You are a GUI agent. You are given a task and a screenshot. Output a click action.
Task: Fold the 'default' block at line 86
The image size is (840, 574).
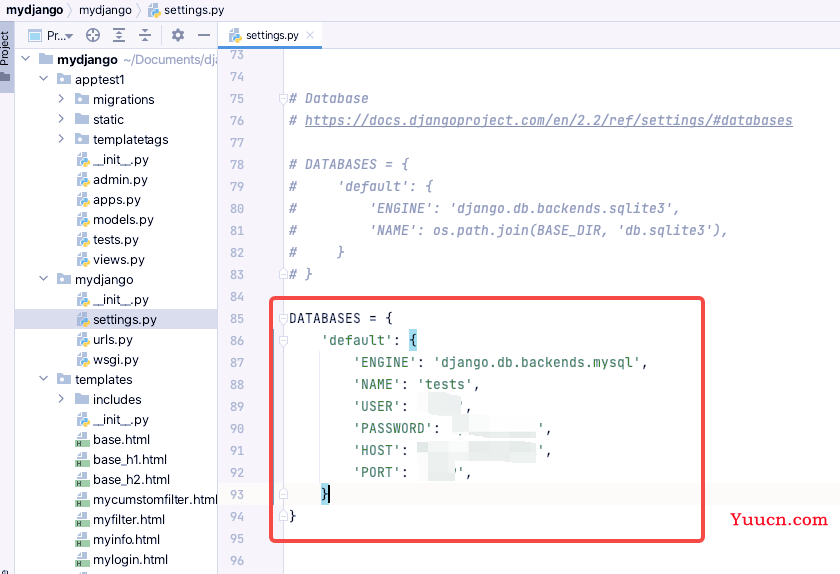pos(283,340)
